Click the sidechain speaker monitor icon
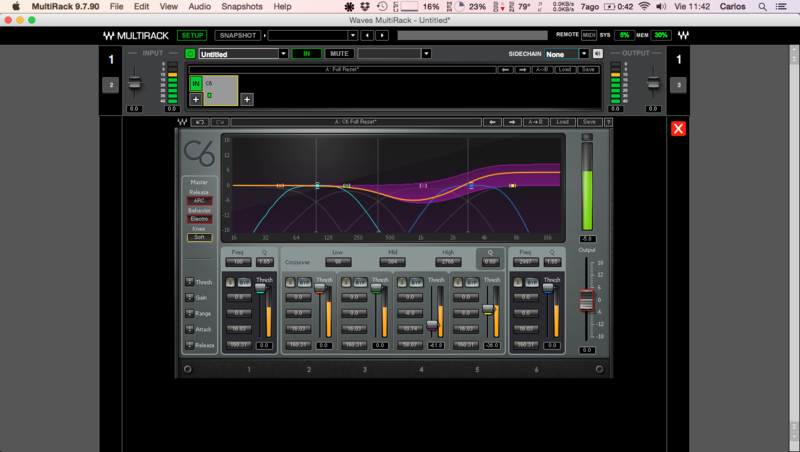The height and width of the screenshot is (452, 800). point(597,54)
